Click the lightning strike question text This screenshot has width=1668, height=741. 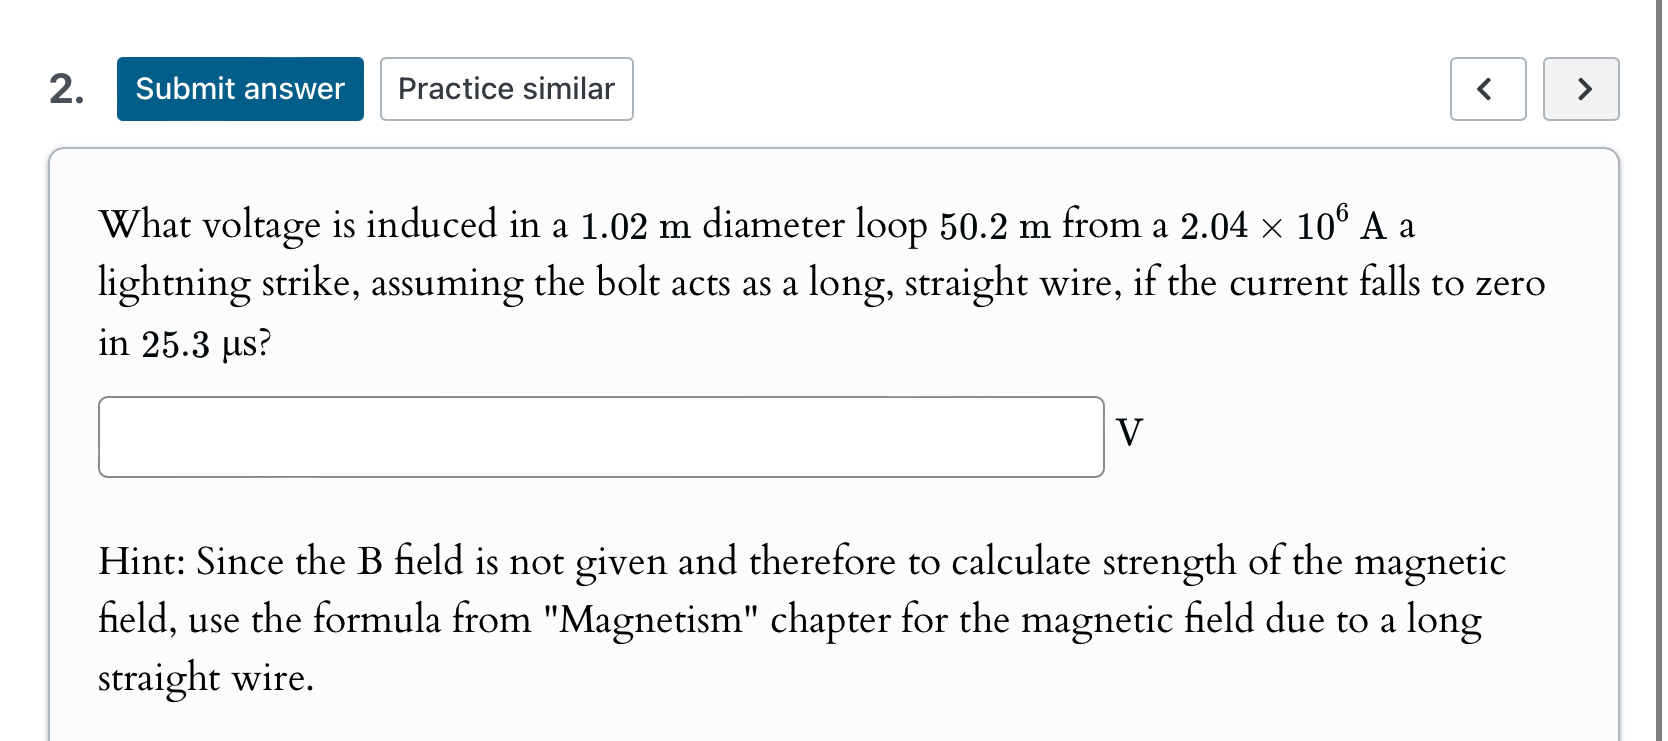(x=820, y=283)
